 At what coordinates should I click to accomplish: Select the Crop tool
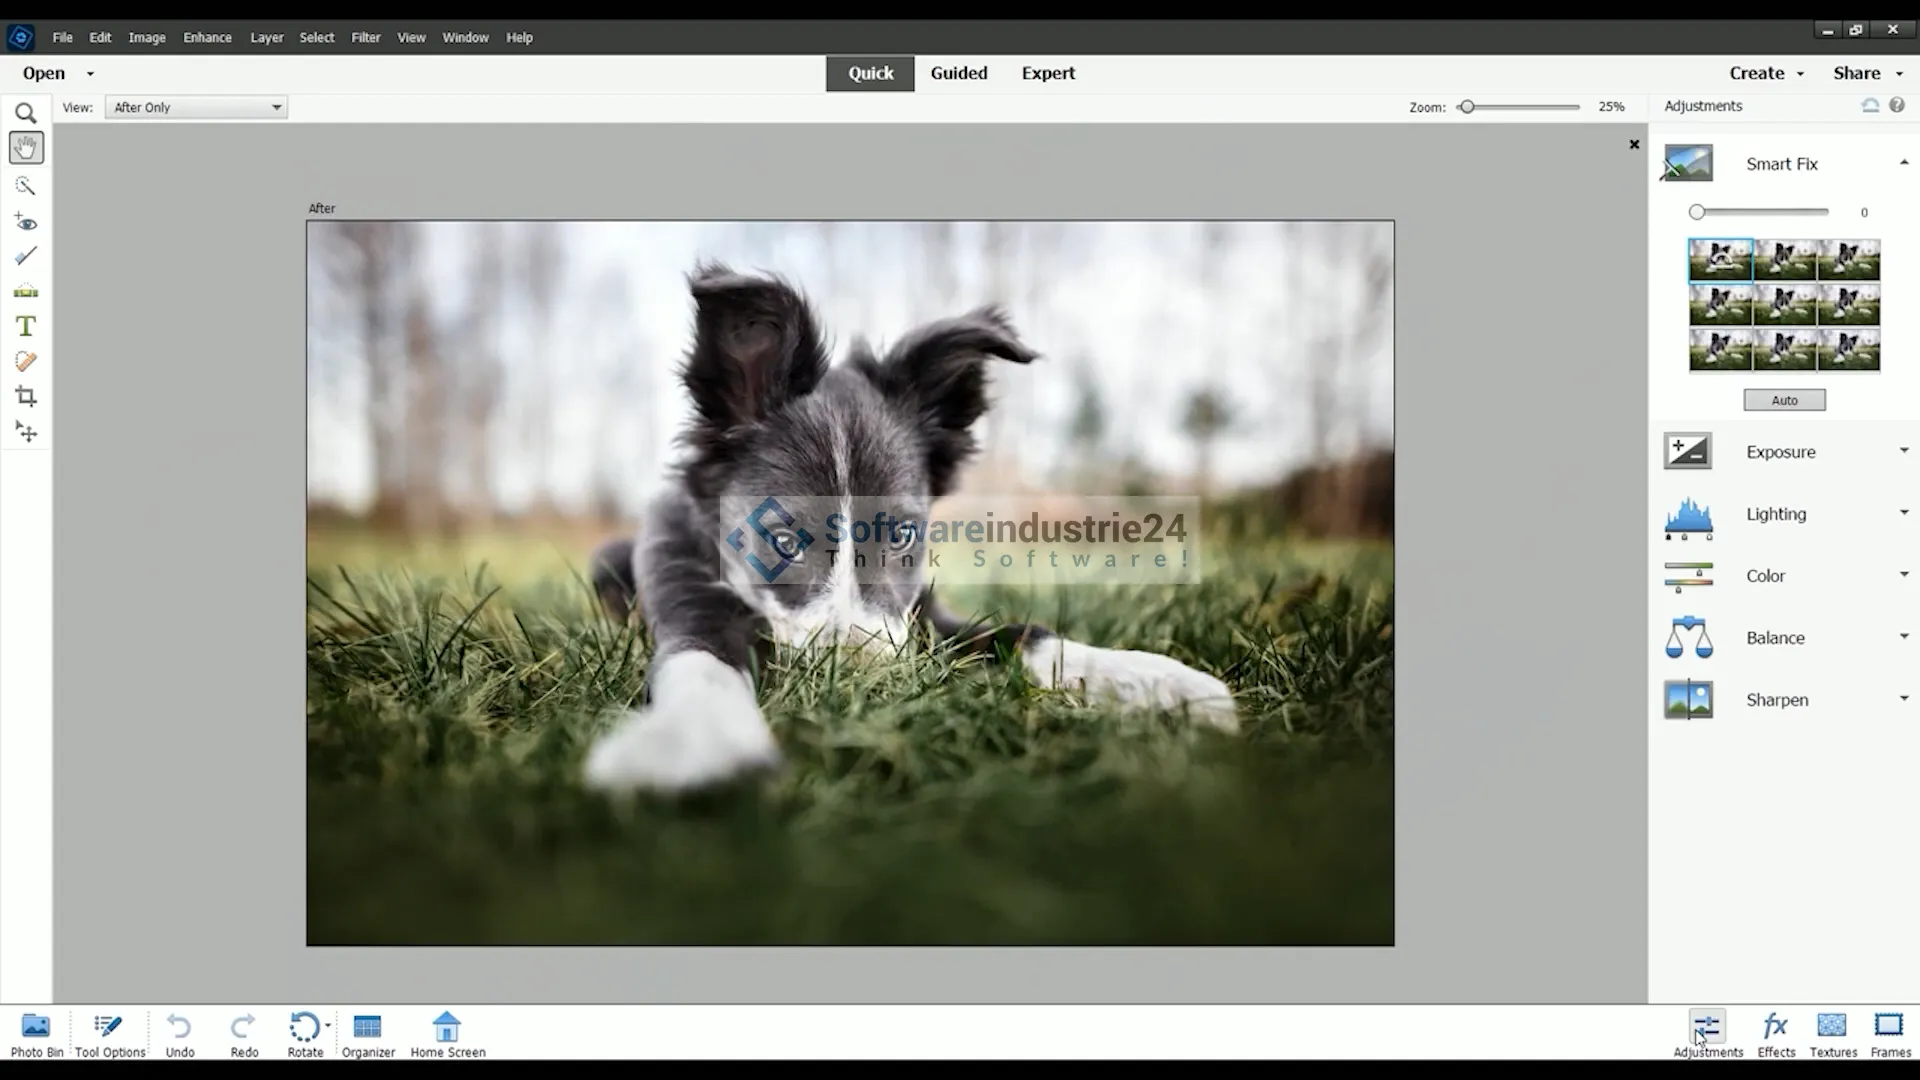[26, 396]
